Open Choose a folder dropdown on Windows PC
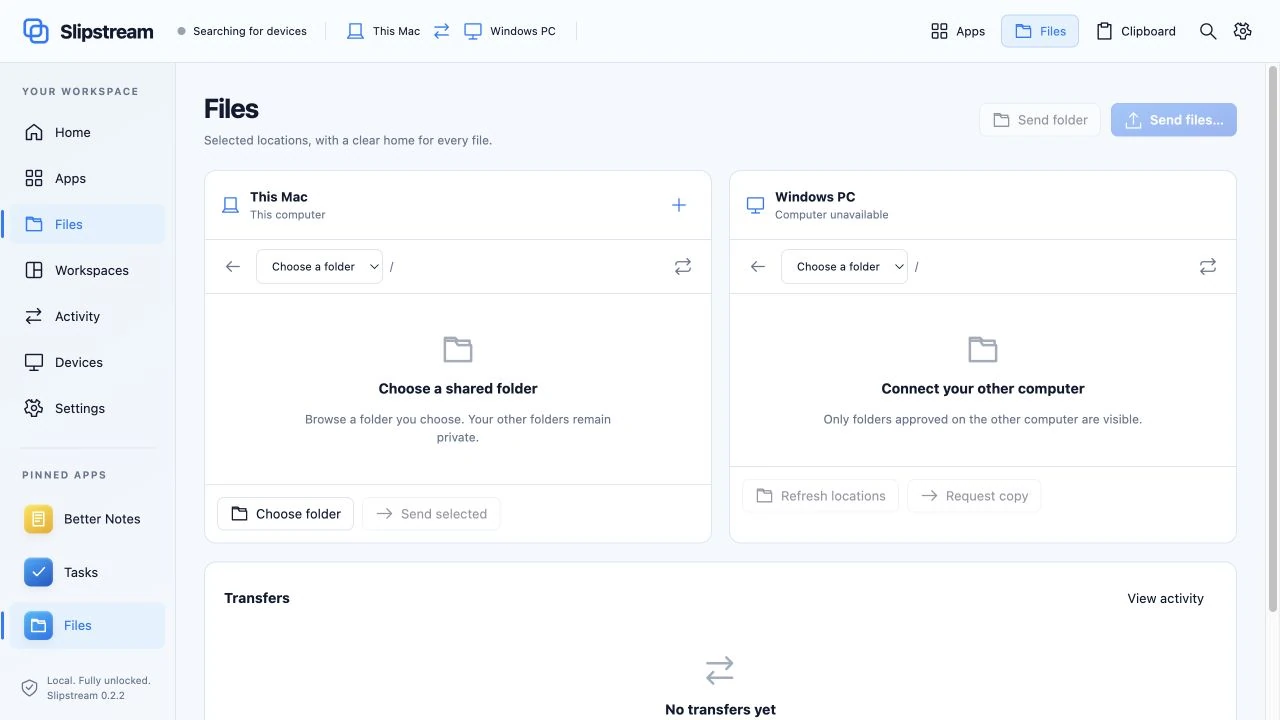The height and width of the screenshot is (720, 1280). coord(844,267)
